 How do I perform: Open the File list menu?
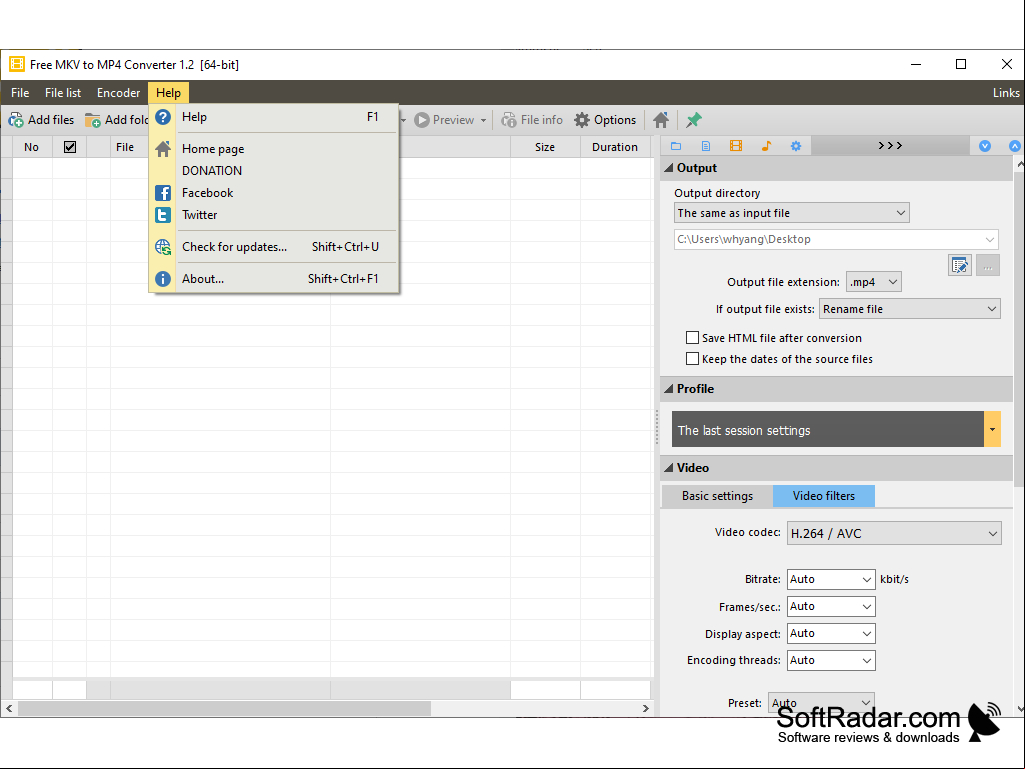coord(63,93)
